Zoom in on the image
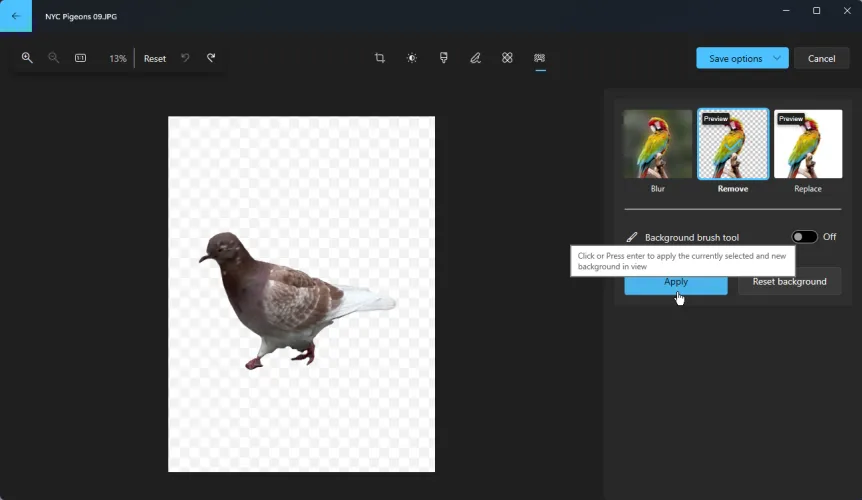 27,58
